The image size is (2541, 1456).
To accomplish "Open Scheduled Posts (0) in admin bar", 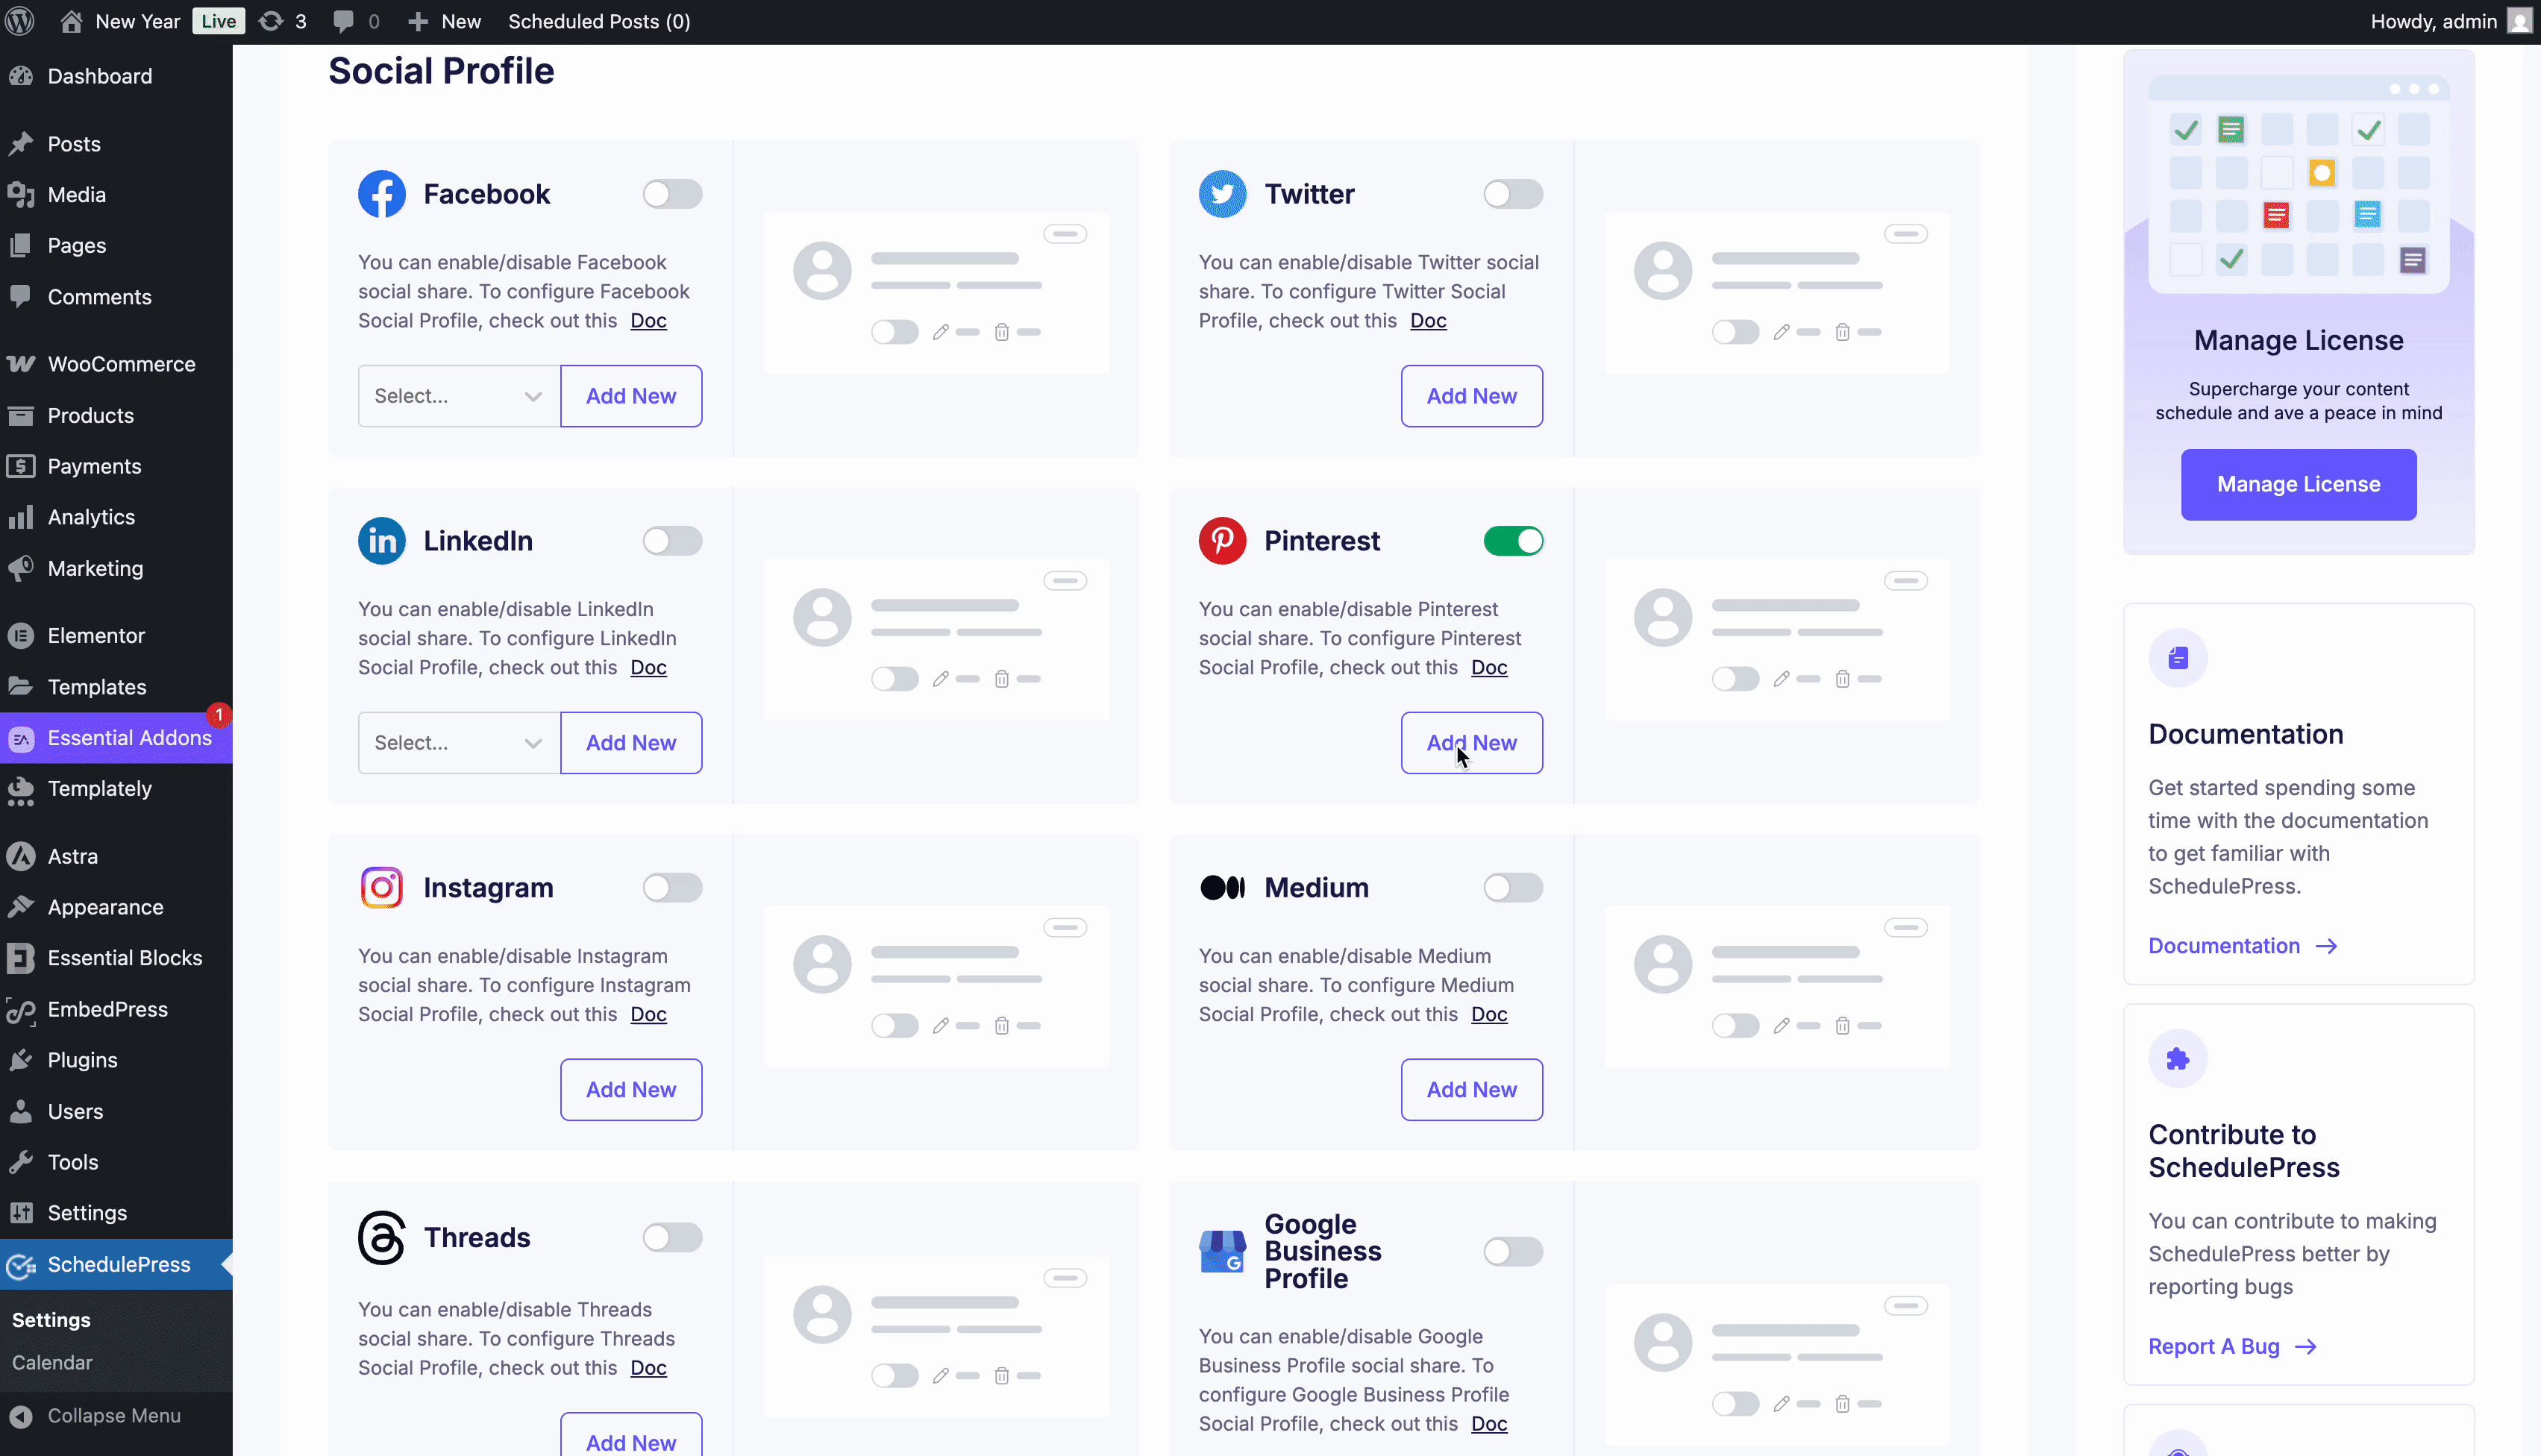I will tap(599, 21).
